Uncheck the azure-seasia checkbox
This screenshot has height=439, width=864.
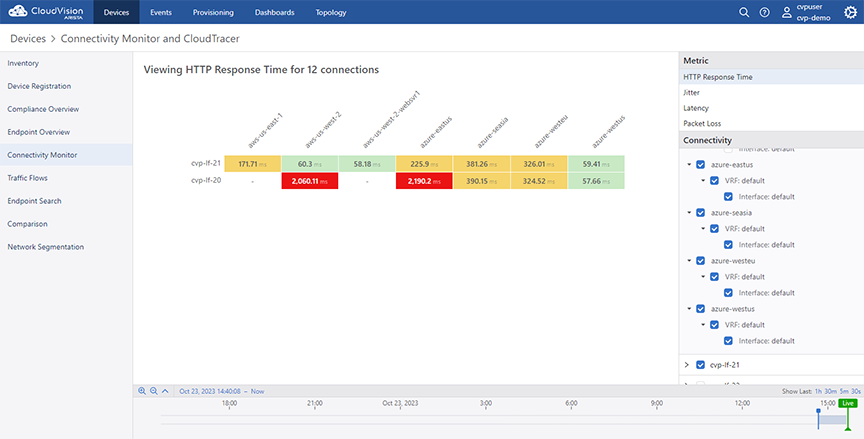coord(700,213)
